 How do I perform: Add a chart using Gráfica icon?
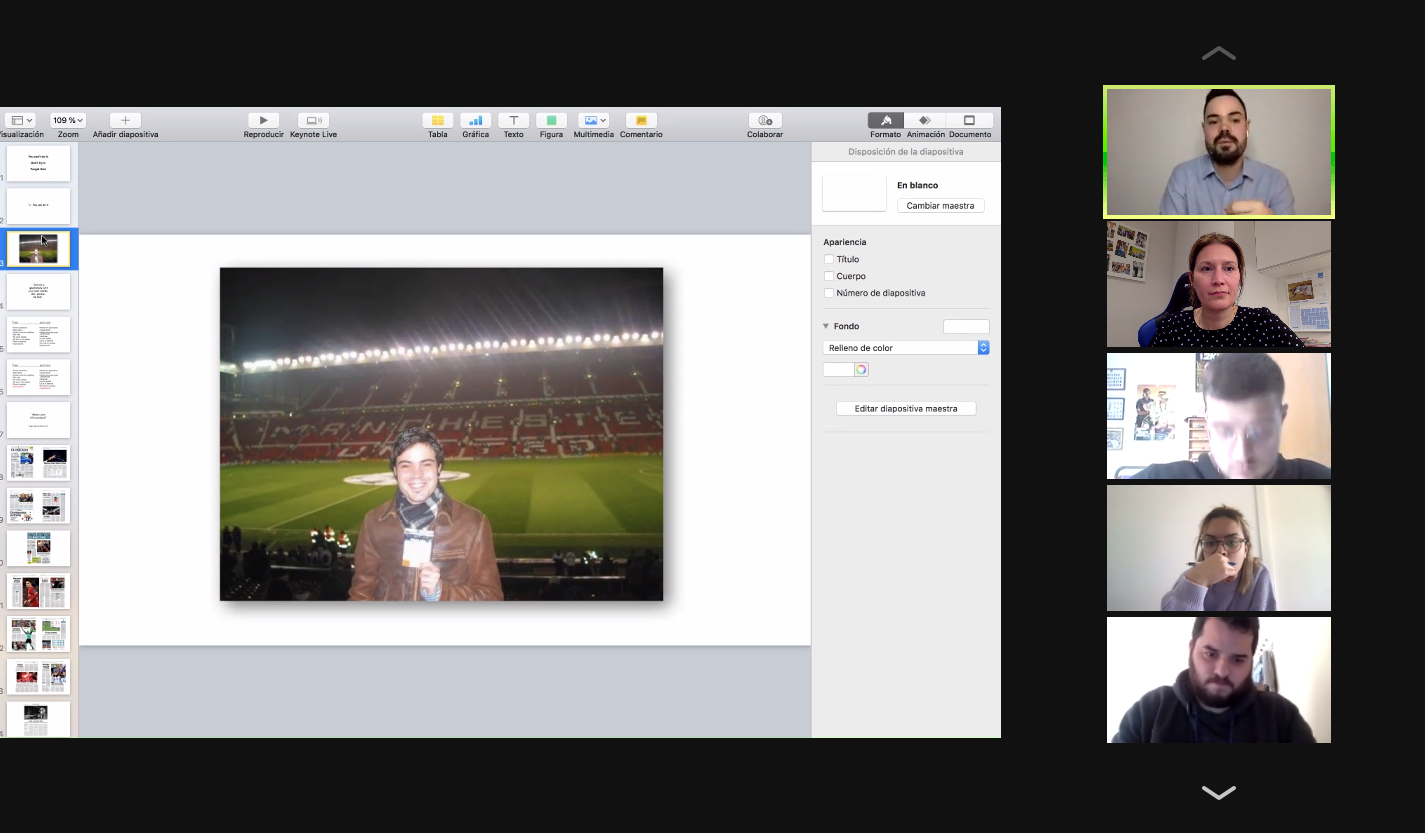475,120
